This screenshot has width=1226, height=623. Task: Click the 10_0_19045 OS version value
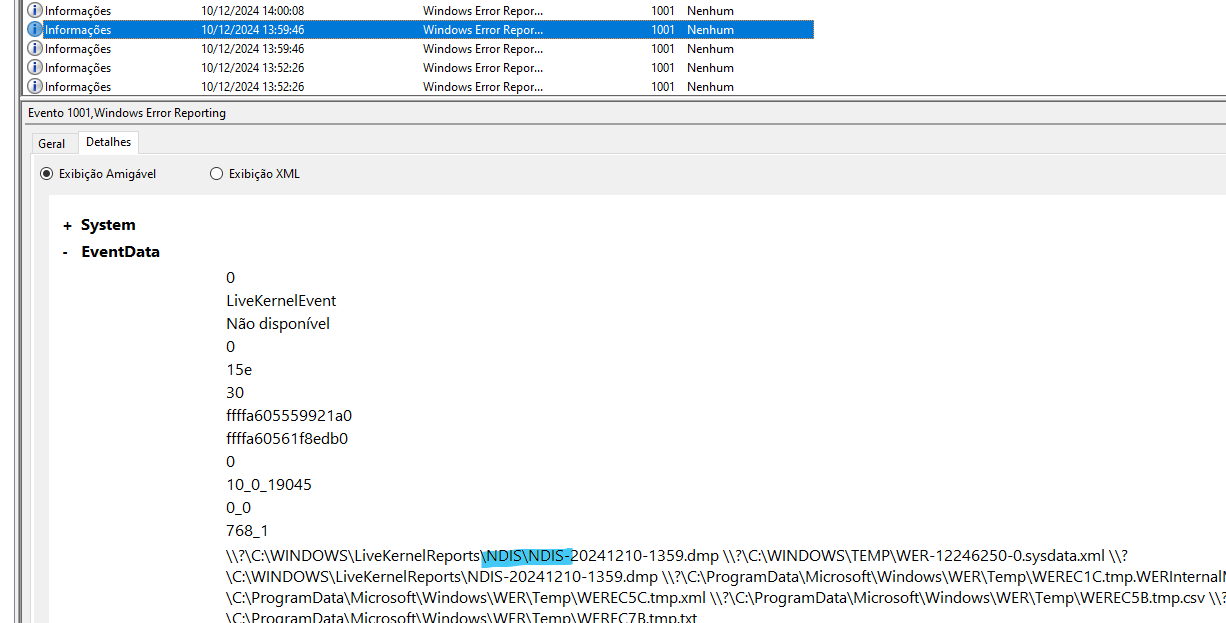[269, 485]
